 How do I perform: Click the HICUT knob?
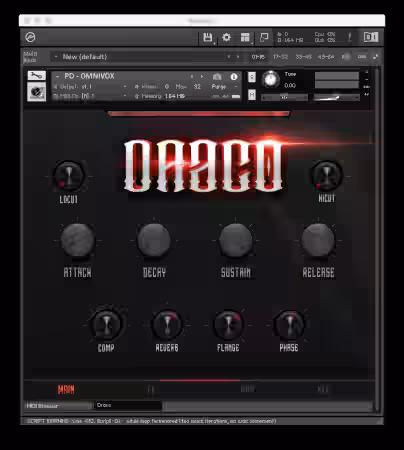click(x=327, y=175)
